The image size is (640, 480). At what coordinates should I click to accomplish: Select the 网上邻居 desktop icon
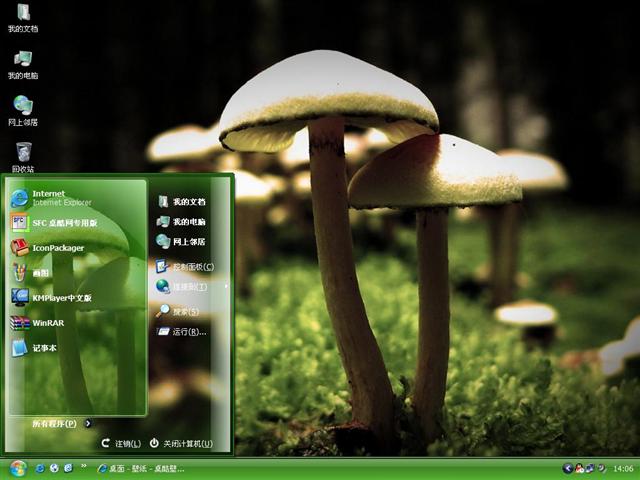tap(23, 106)
